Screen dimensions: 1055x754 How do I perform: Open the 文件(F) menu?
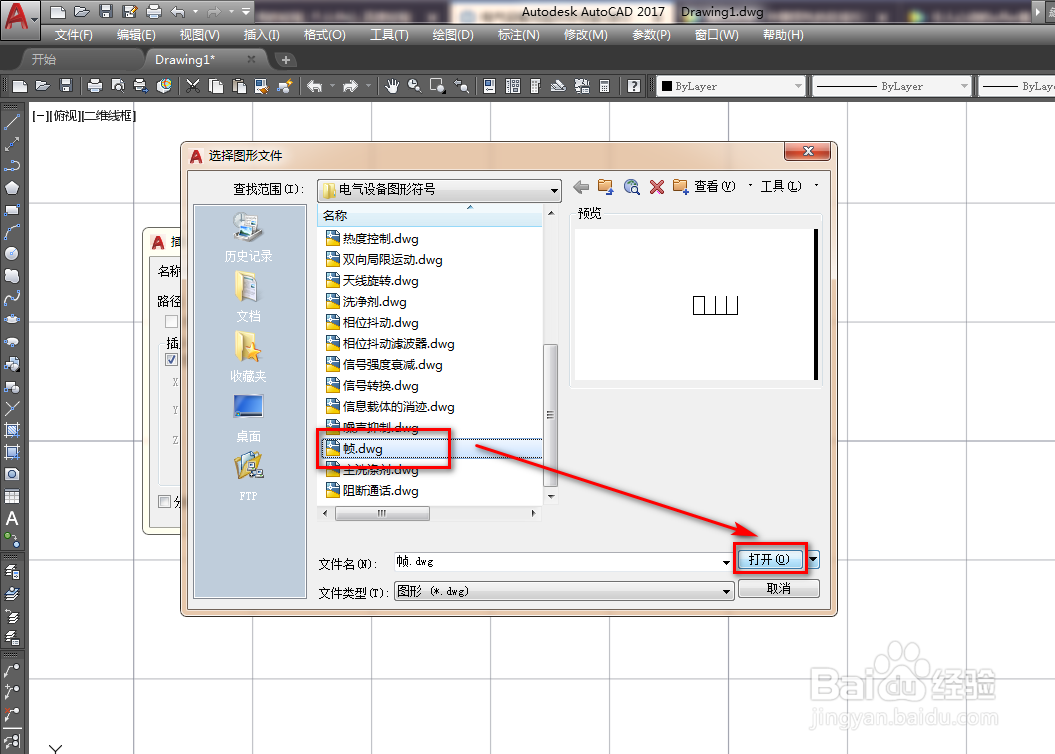pyautogui.click(x=73, y=35)
